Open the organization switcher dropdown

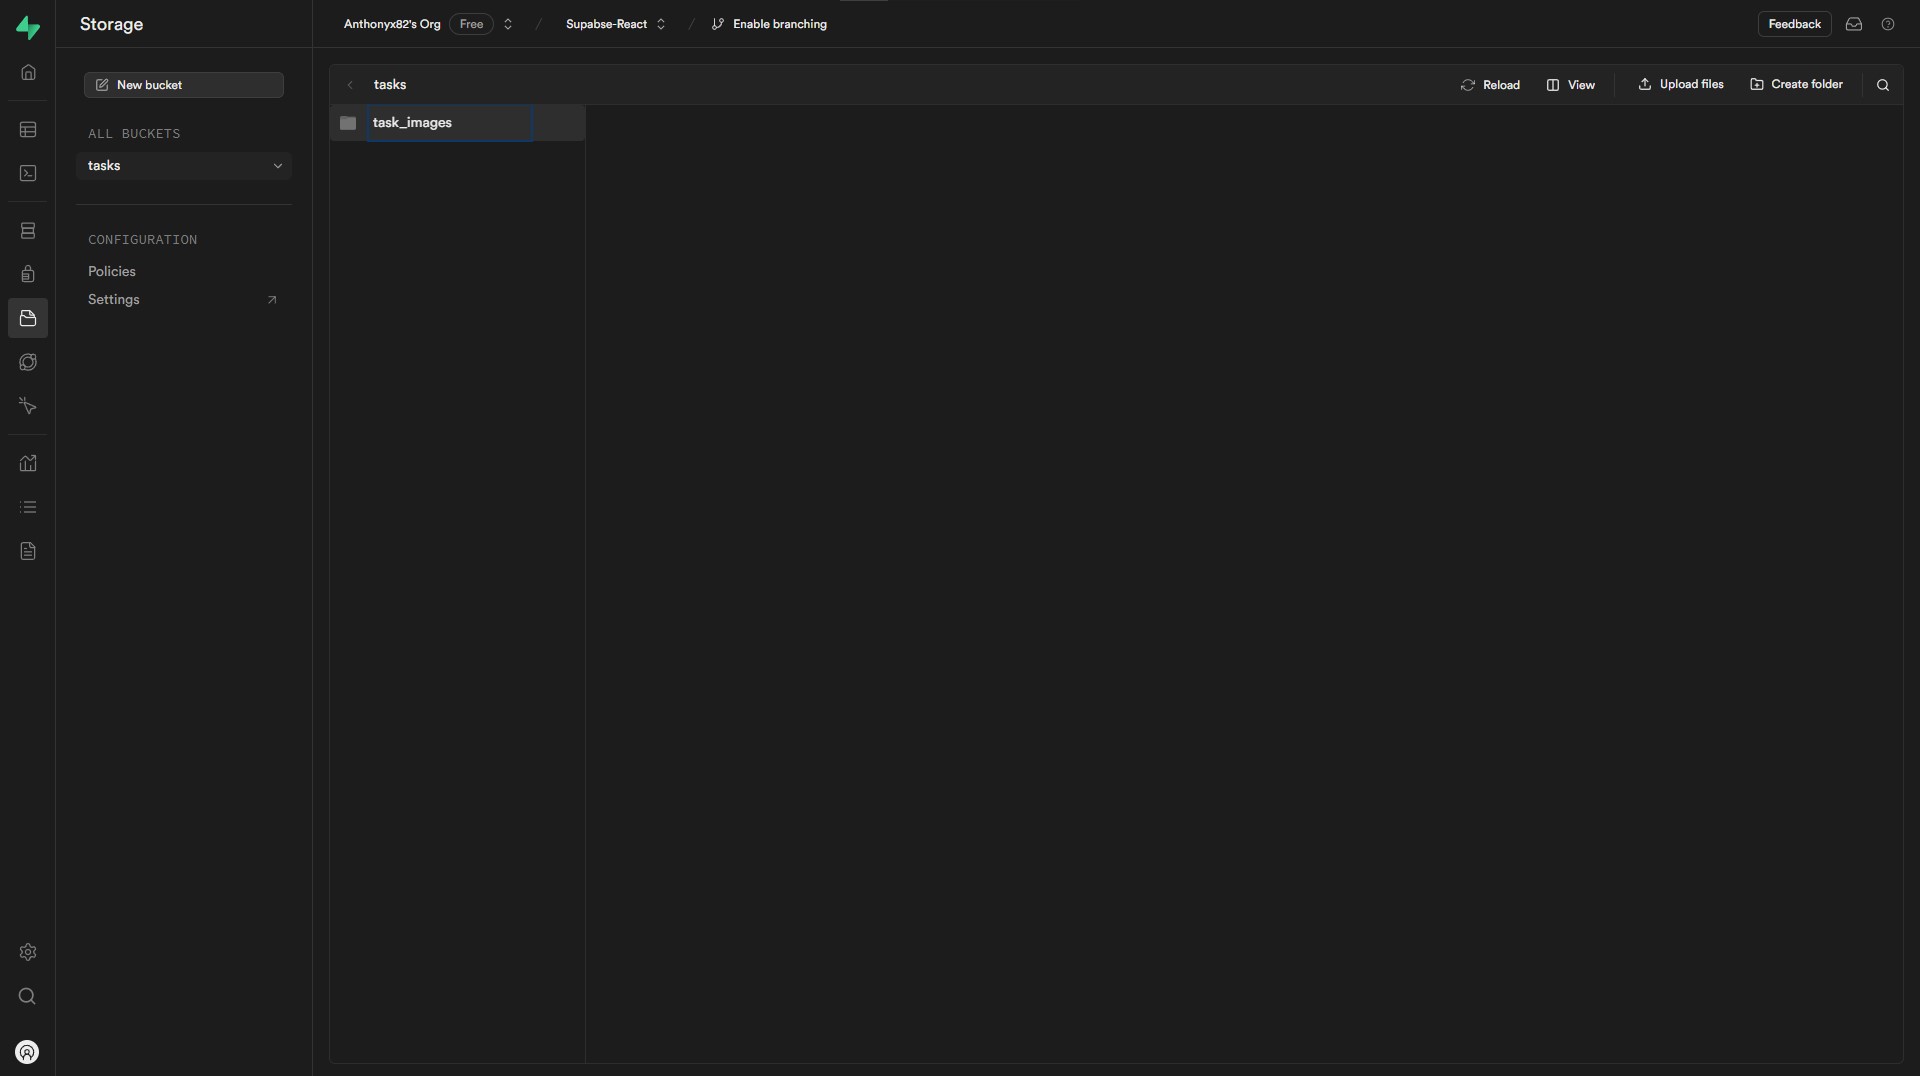(x=508, y=24)
